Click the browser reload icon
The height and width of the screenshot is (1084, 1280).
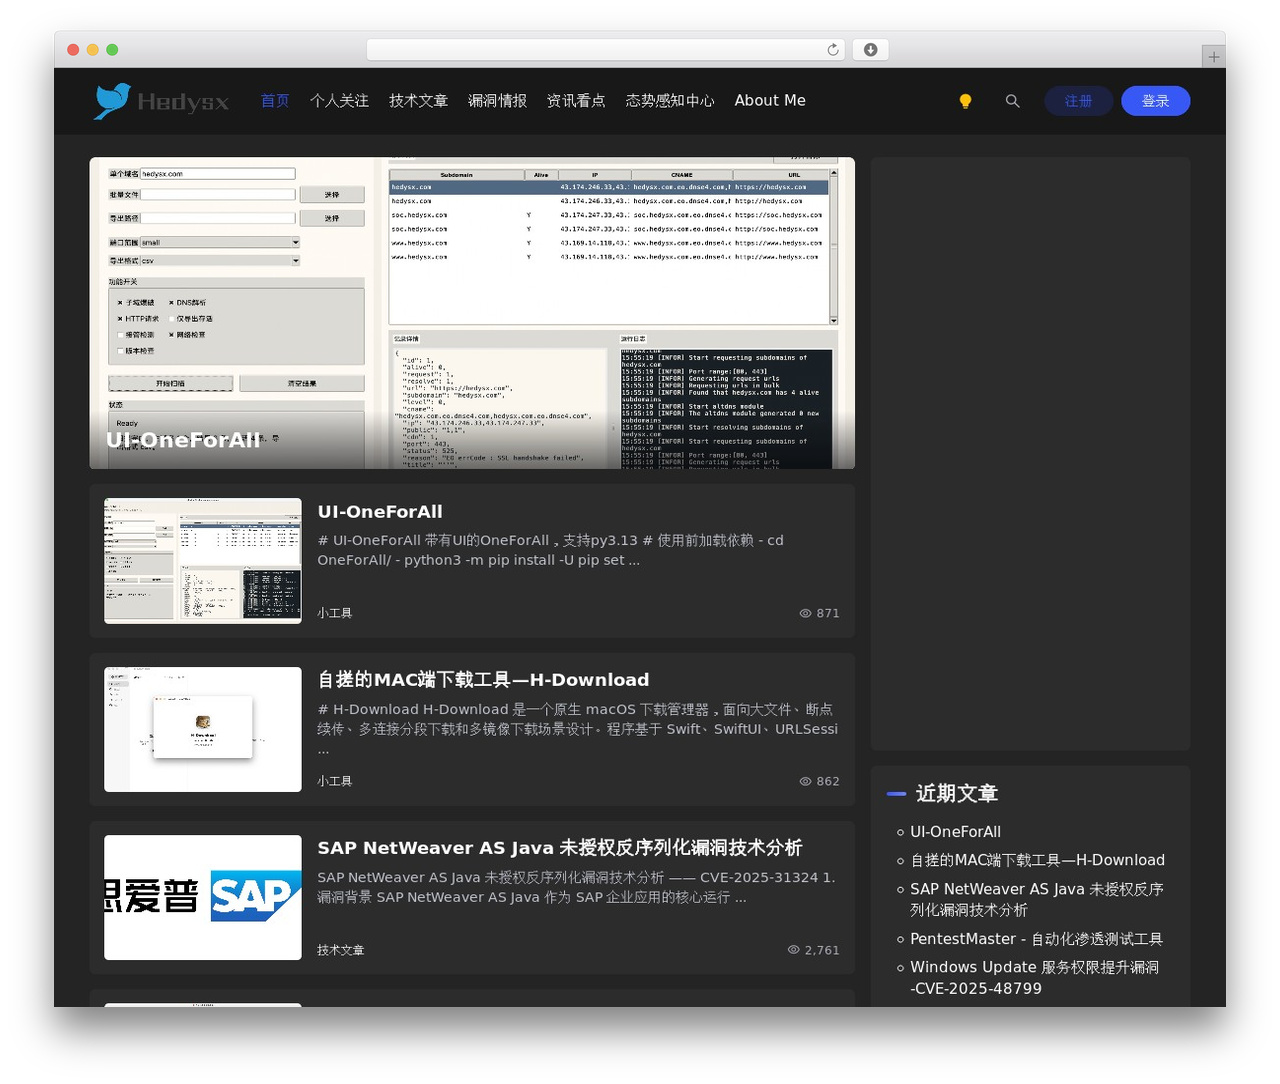(x=833, y=50)
